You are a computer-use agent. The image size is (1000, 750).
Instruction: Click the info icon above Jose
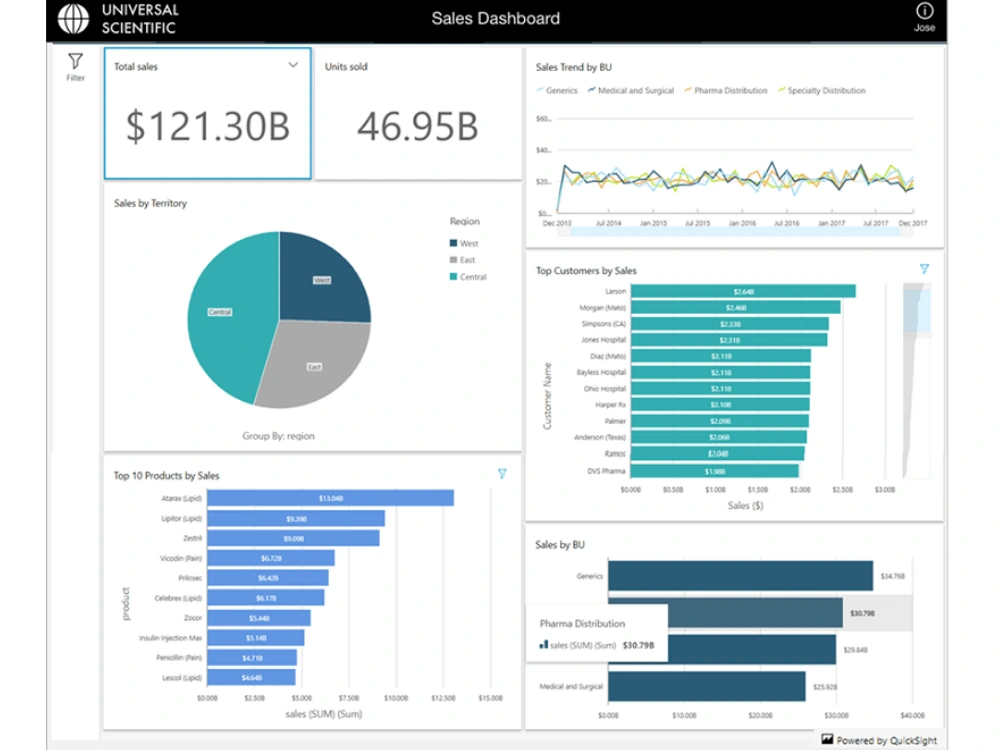tap(924, 10)
